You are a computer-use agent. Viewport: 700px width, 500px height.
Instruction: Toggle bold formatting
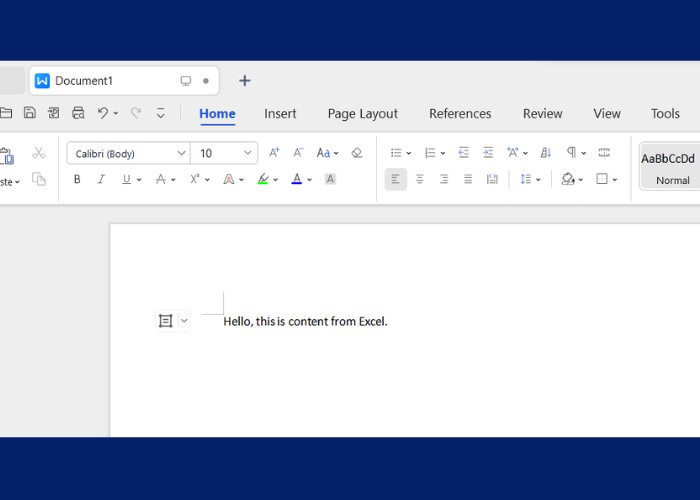(77, 179)
